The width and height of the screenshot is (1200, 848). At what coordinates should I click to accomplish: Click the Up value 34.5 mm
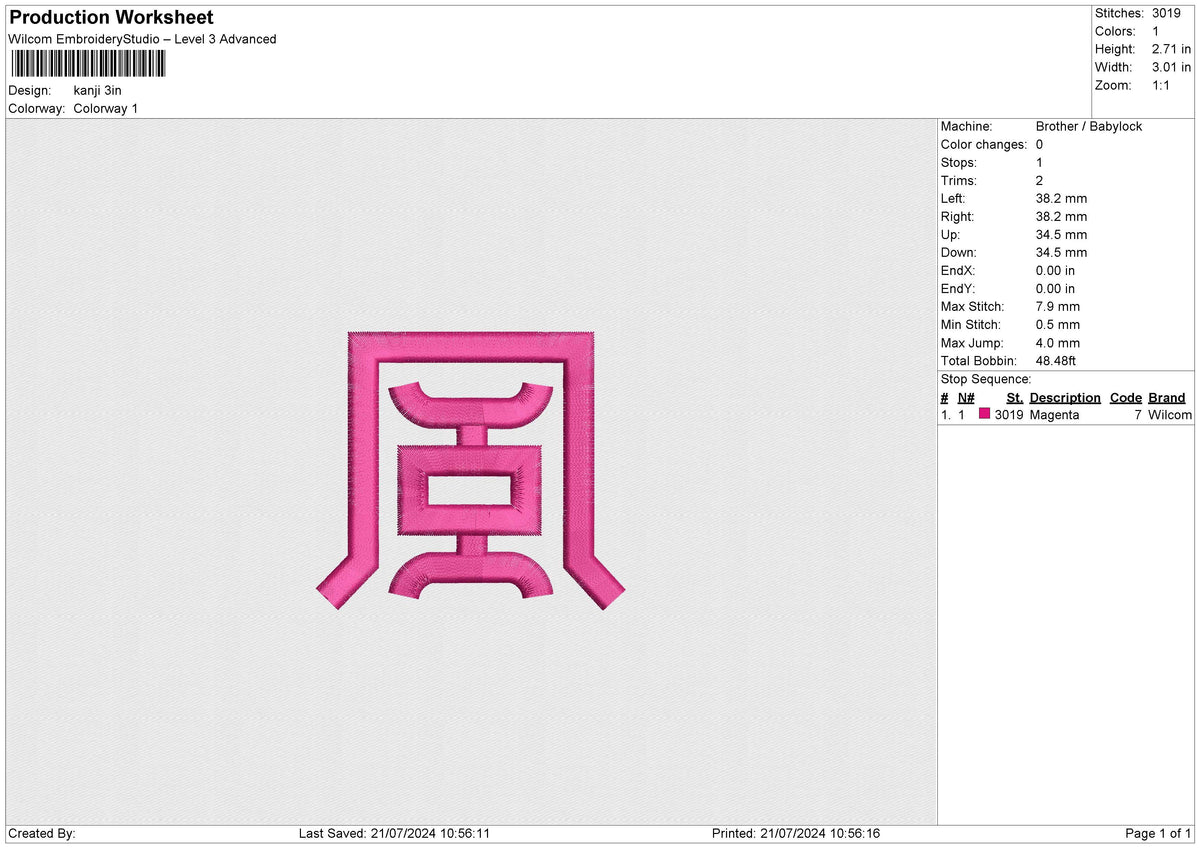coord(1061,235)
